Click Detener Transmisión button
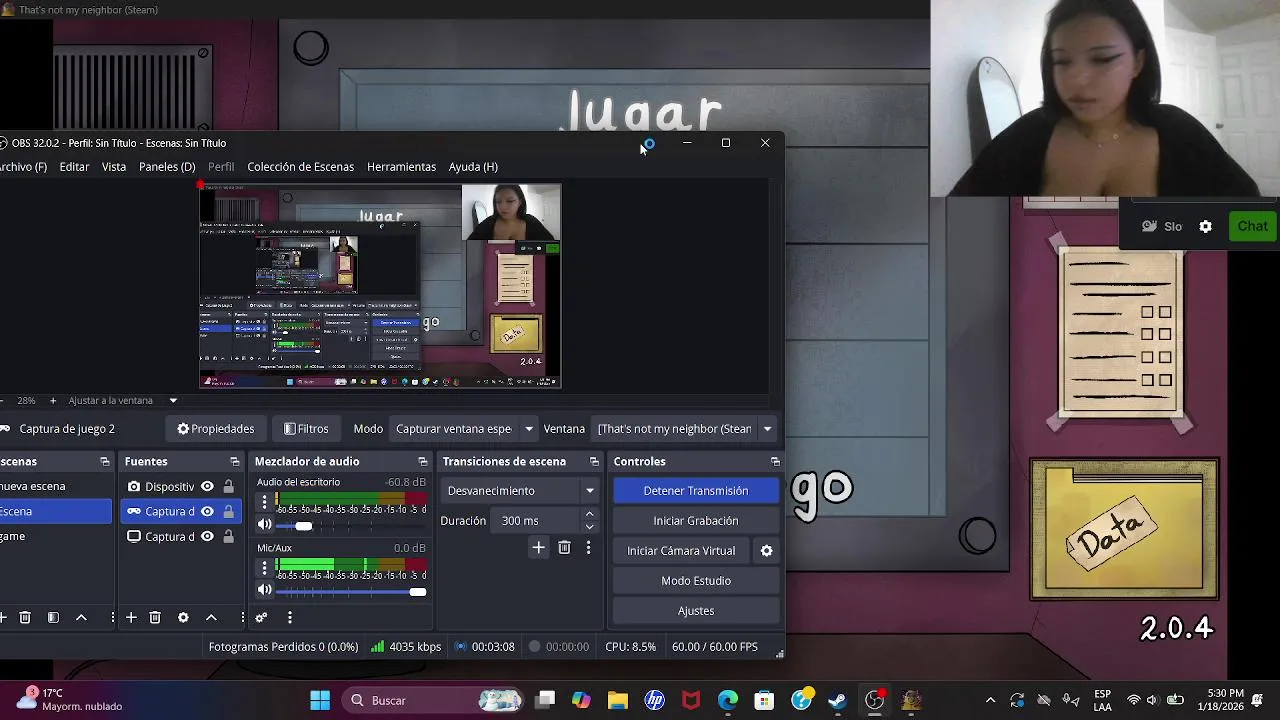Viewport: 1280px width, 720px height. [696, 491]
